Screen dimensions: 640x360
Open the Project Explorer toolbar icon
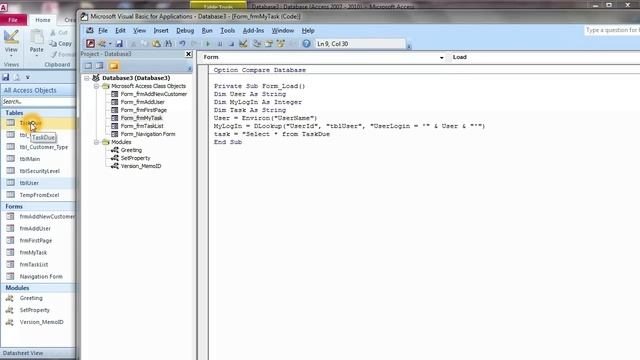coord(257,44)
